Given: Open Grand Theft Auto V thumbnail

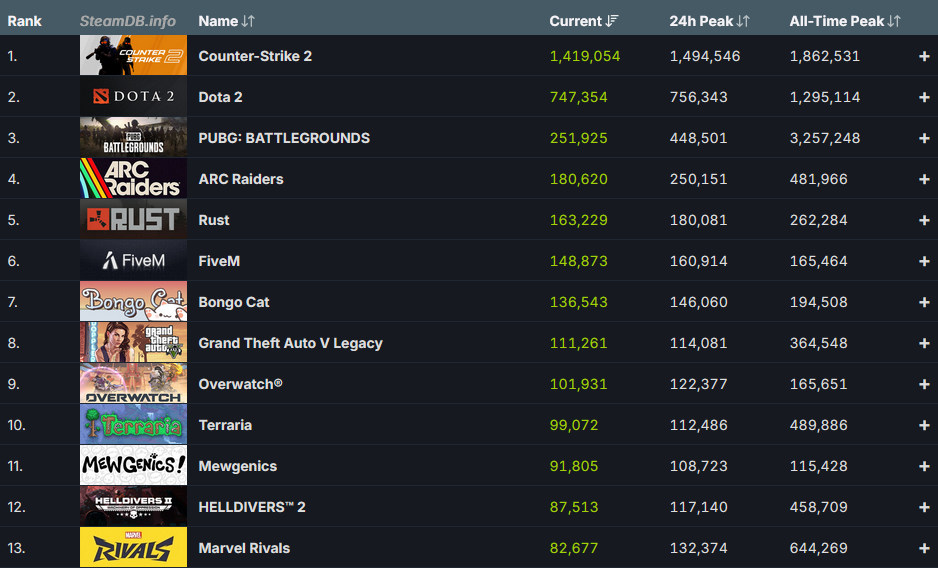Looking at the screenshot, I should (x=133, y=342).
